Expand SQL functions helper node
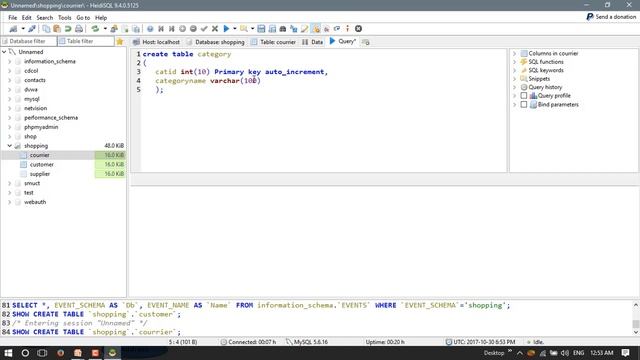Image resolution: width=640 pixels, height=360 pixels. (x=514, y=62)
